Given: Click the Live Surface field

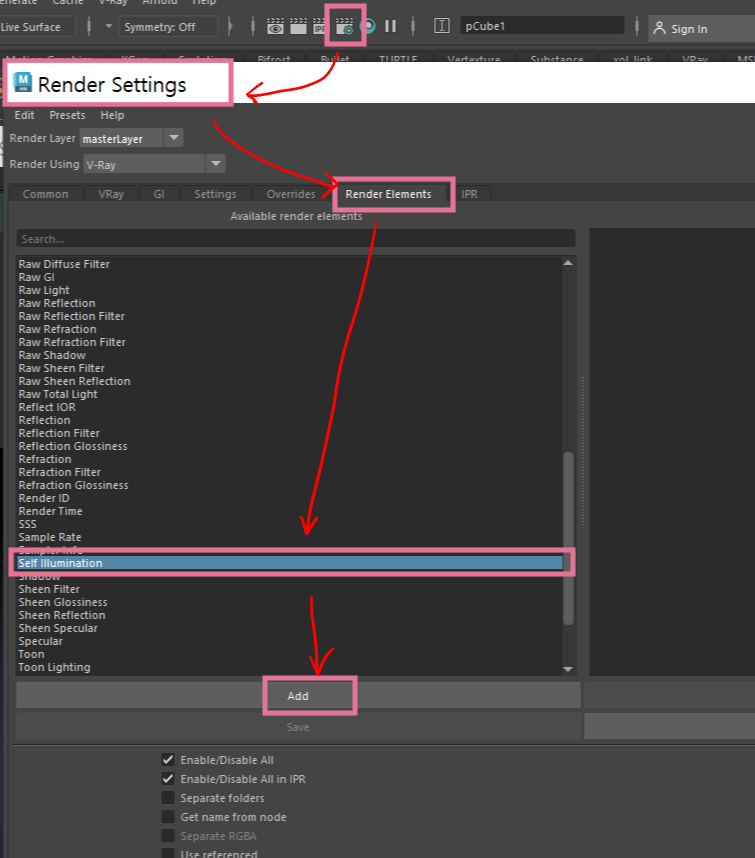Looking at the screenshot, I should [36, 27].
